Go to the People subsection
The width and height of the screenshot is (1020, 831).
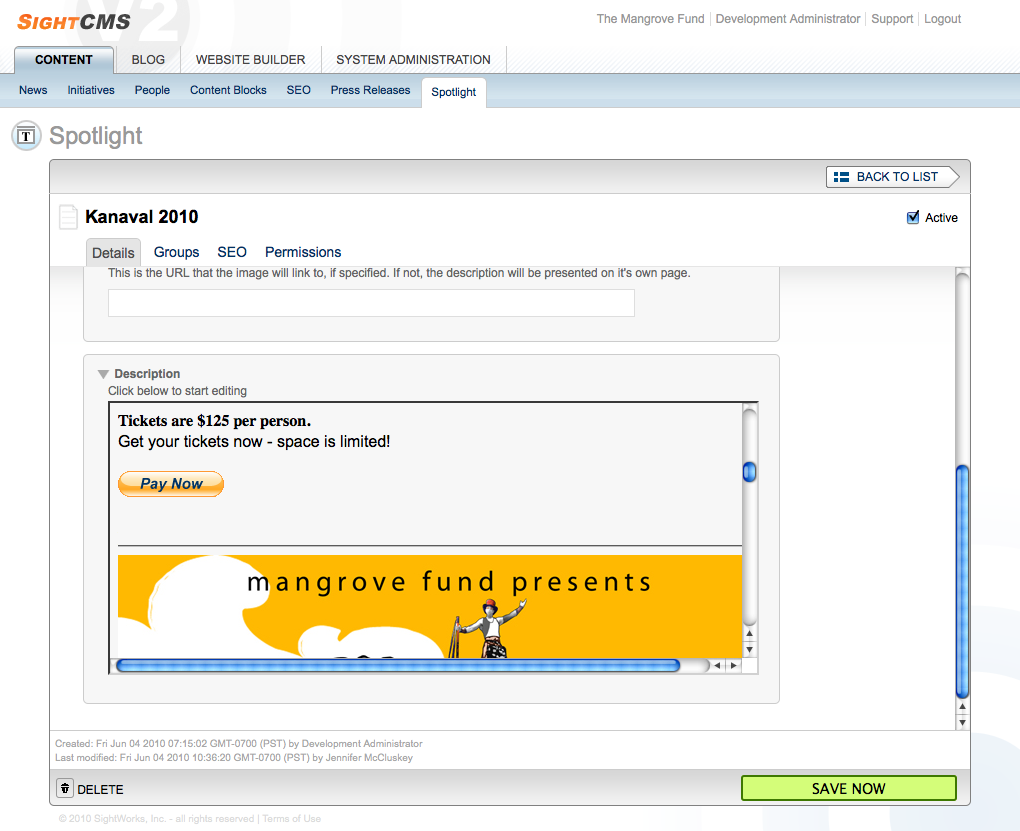click(x=152, y=90)
